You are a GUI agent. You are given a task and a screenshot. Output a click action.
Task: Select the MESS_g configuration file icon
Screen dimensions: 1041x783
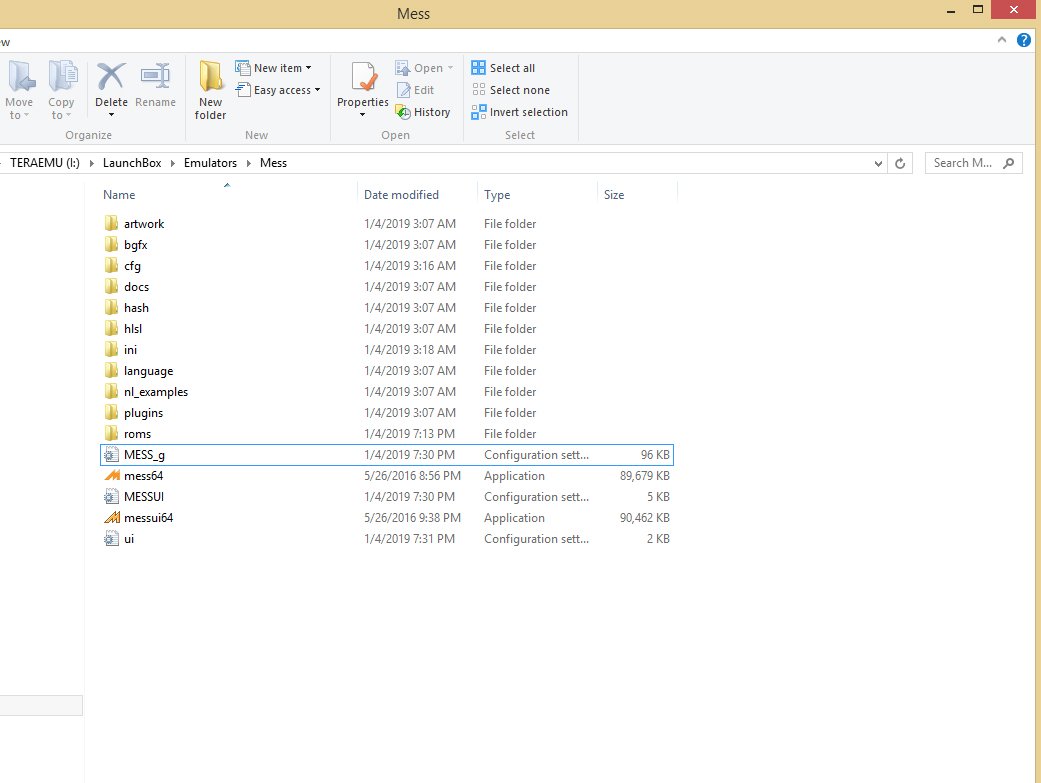click(111, 455)
